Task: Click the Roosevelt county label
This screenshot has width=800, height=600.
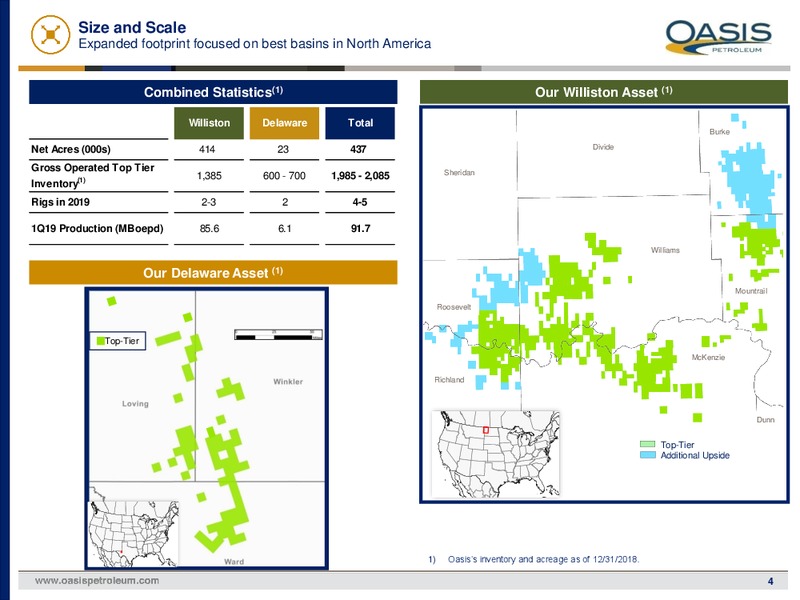Action: point(454,307)
